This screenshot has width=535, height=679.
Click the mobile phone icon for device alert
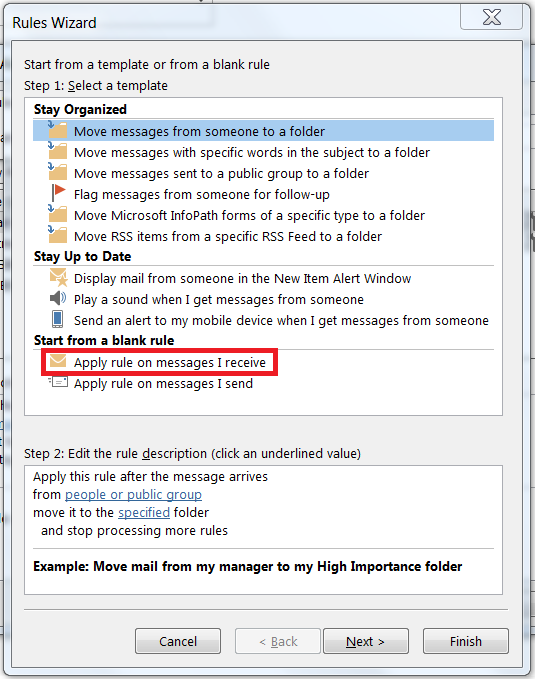coord(57,319)
